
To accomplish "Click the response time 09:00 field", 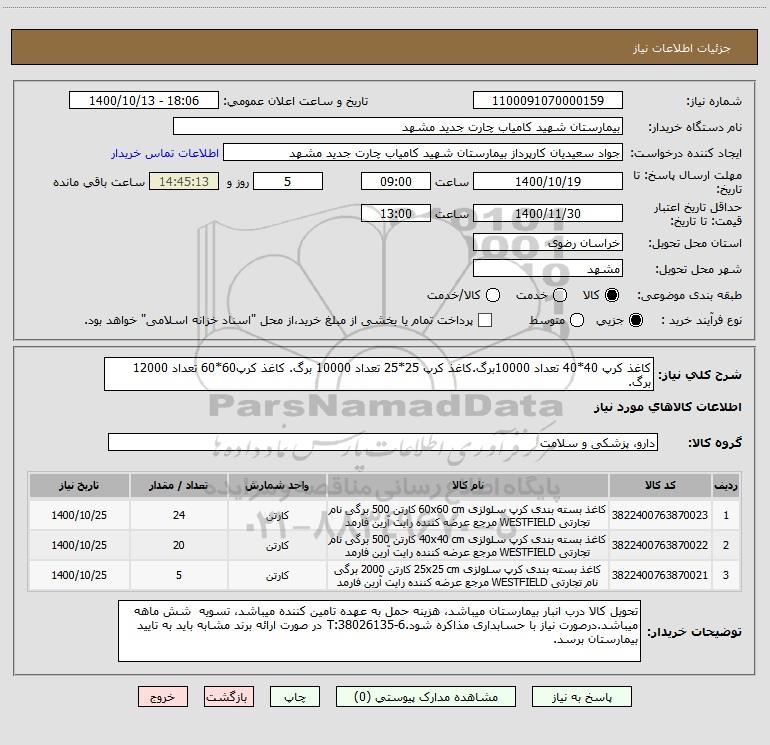I will click(396, 182).
